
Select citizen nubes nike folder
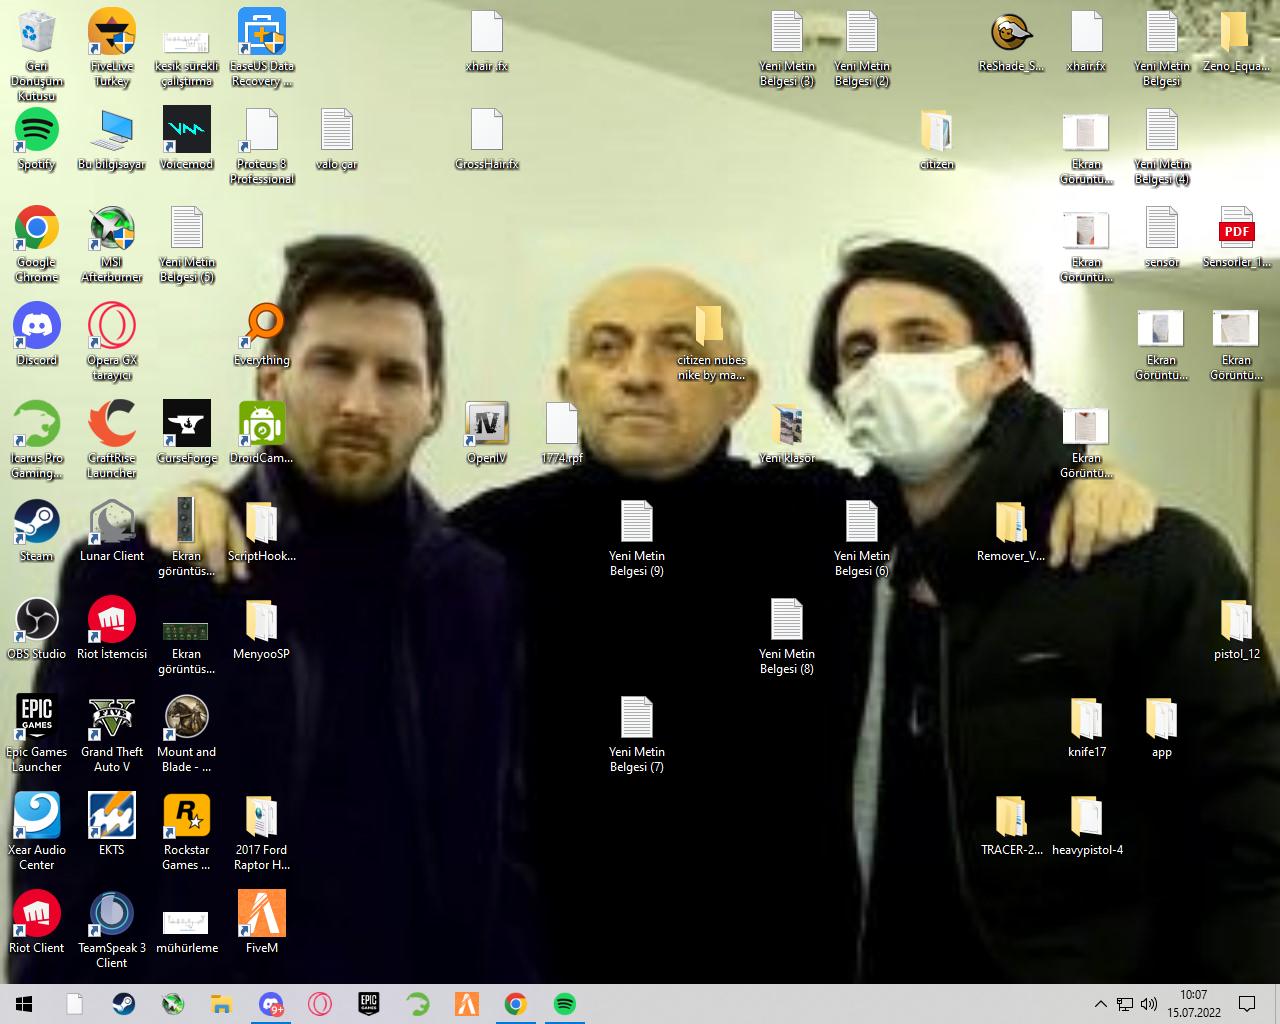(712, 341)
